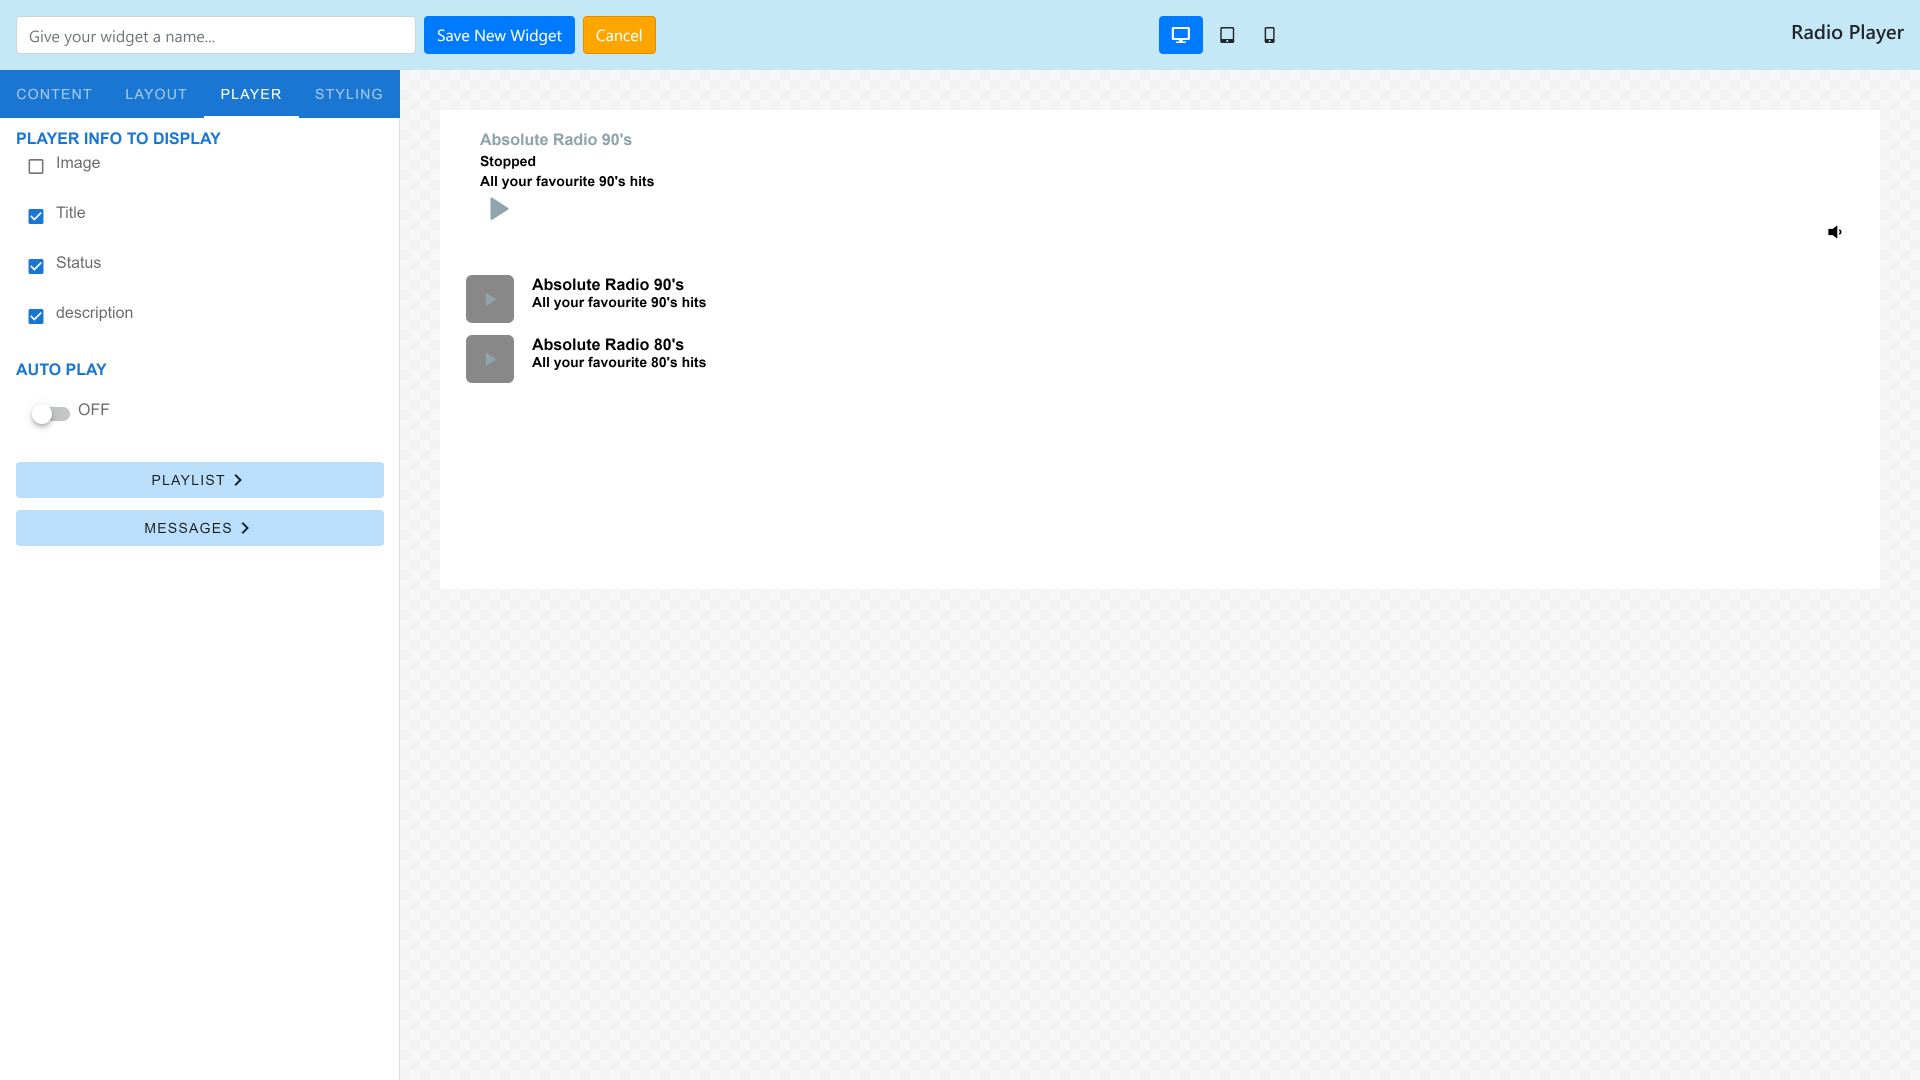1920x1080 pixels.
Task: Cancel widget creation
Action: (x=619, y=35)
